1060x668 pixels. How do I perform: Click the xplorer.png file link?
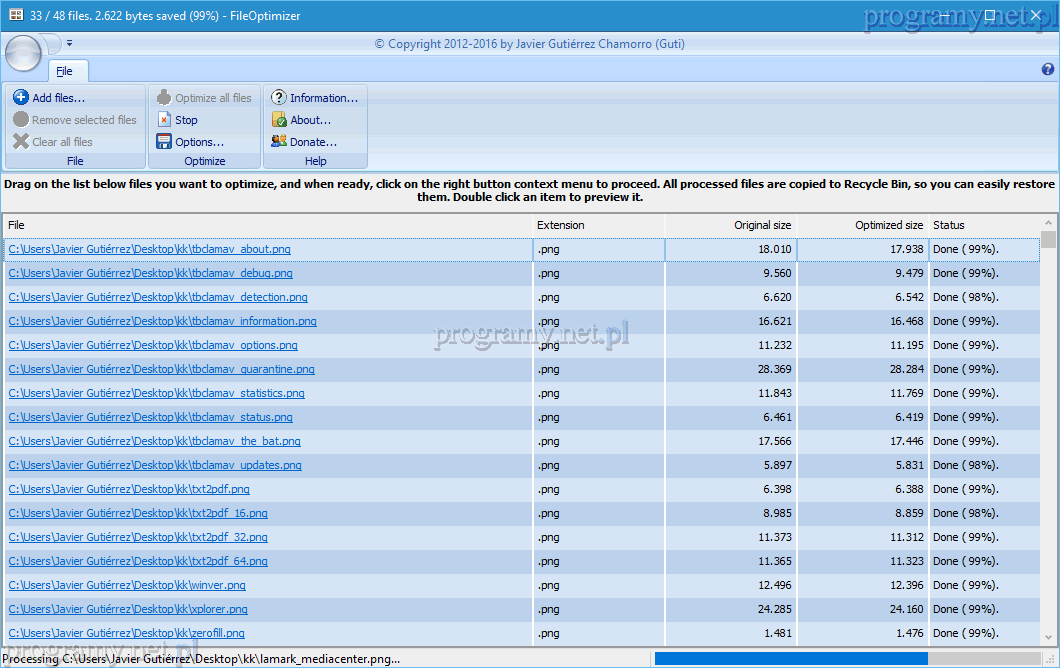pyautogui.click(x=128, y=609)
